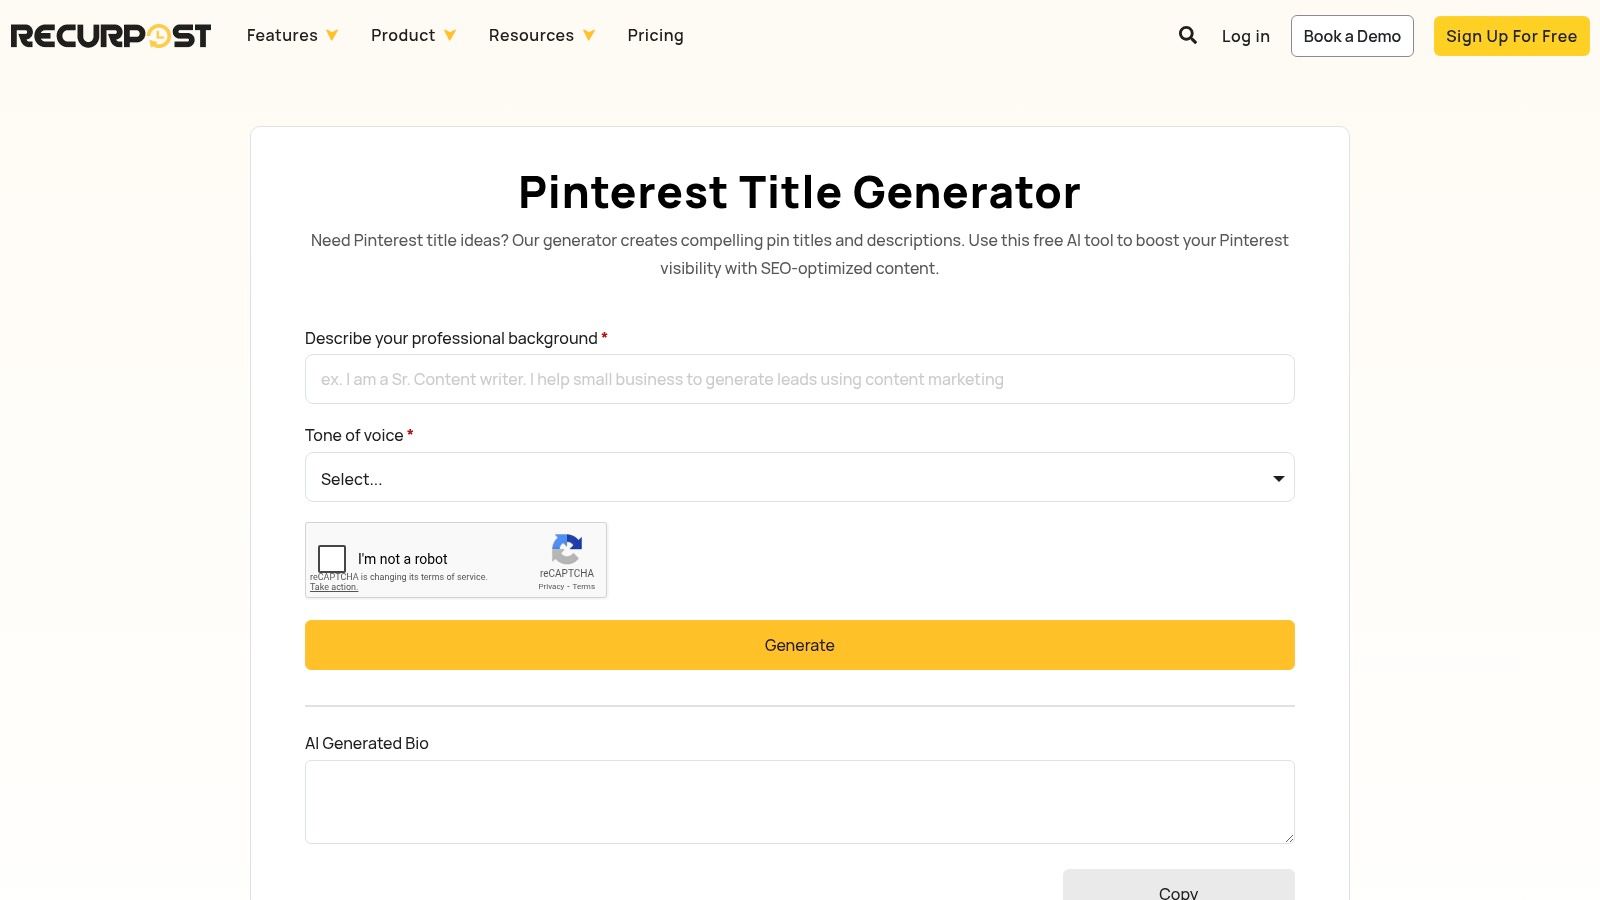Expand the Resources menu
Viewport: 1600px width, 900px height.
[x=532, y=35]
